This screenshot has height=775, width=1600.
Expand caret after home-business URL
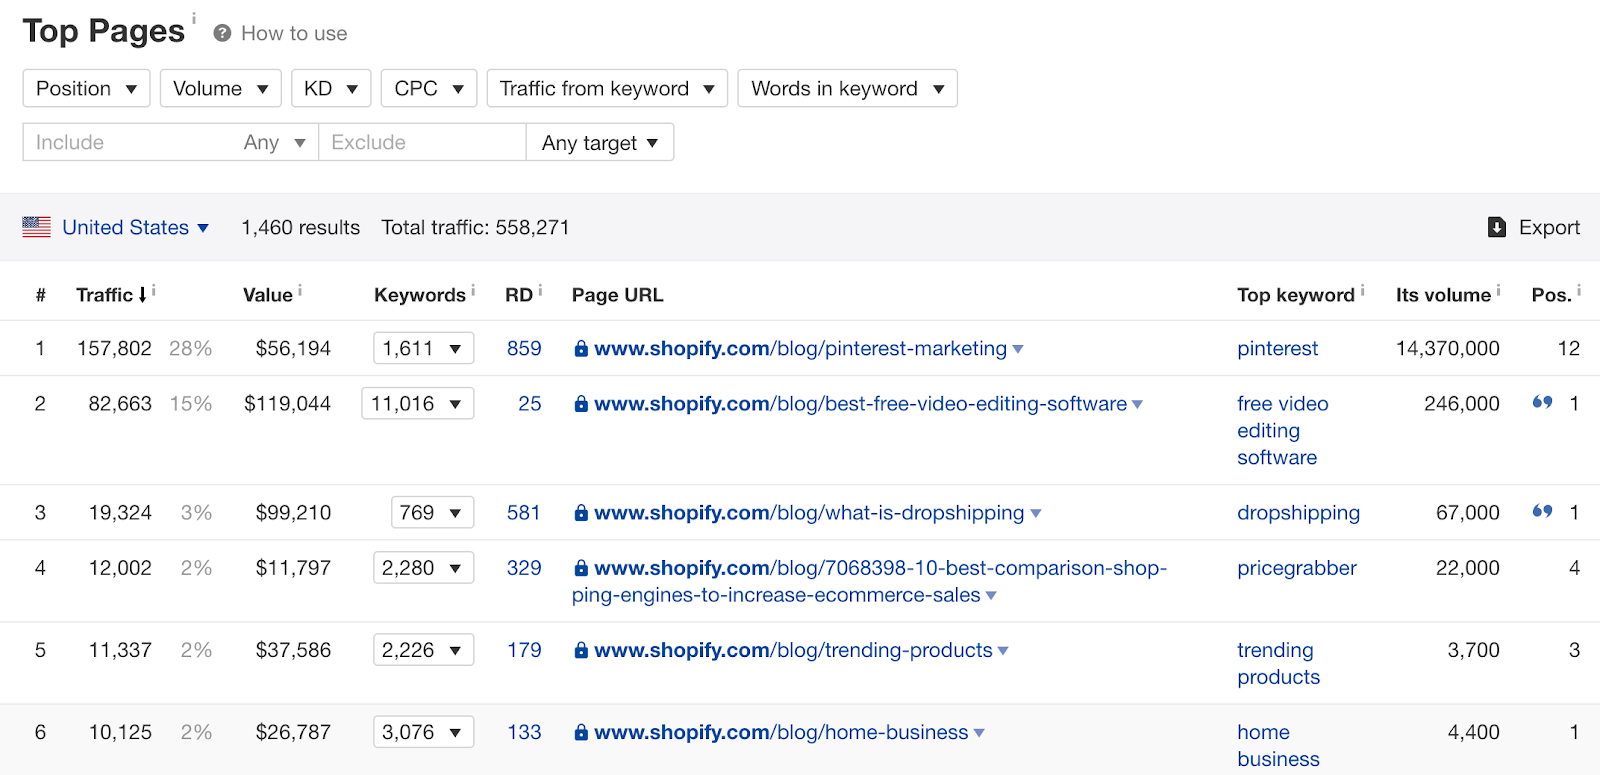coord(979,733)
